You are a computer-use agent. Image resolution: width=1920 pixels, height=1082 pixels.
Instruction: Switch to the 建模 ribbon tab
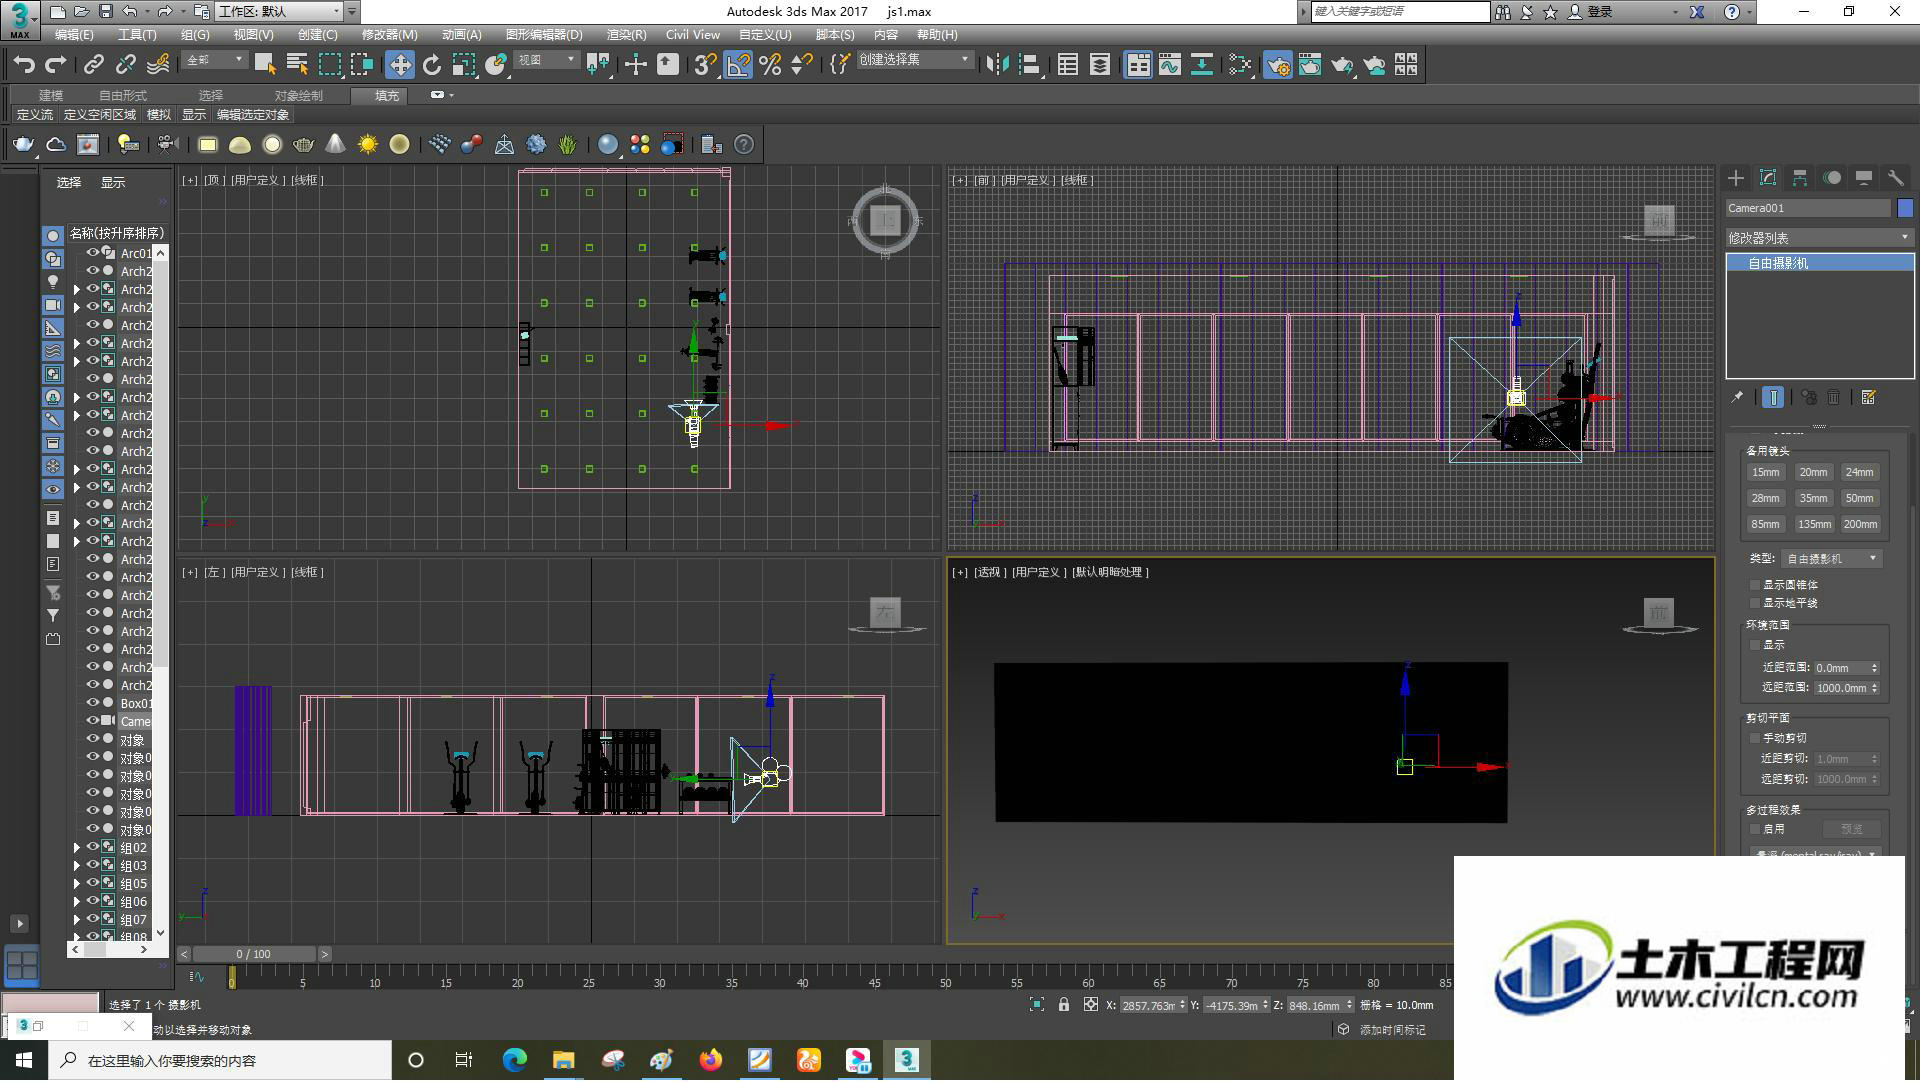point(51,96)
